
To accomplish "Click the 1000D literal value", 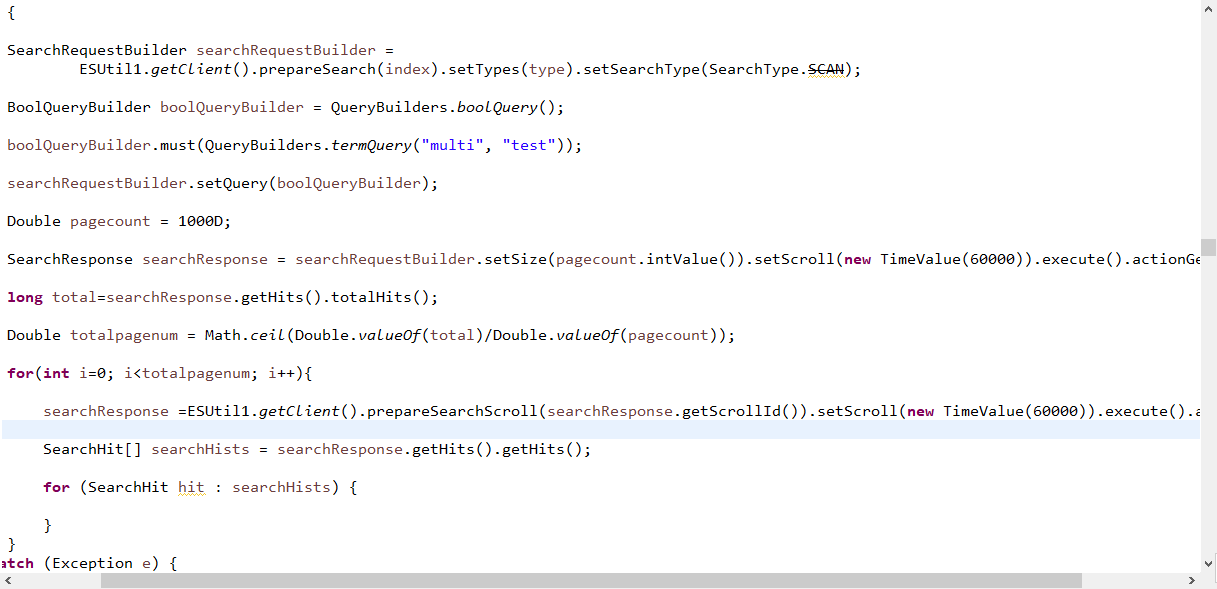I will click(x=201, y=221).
